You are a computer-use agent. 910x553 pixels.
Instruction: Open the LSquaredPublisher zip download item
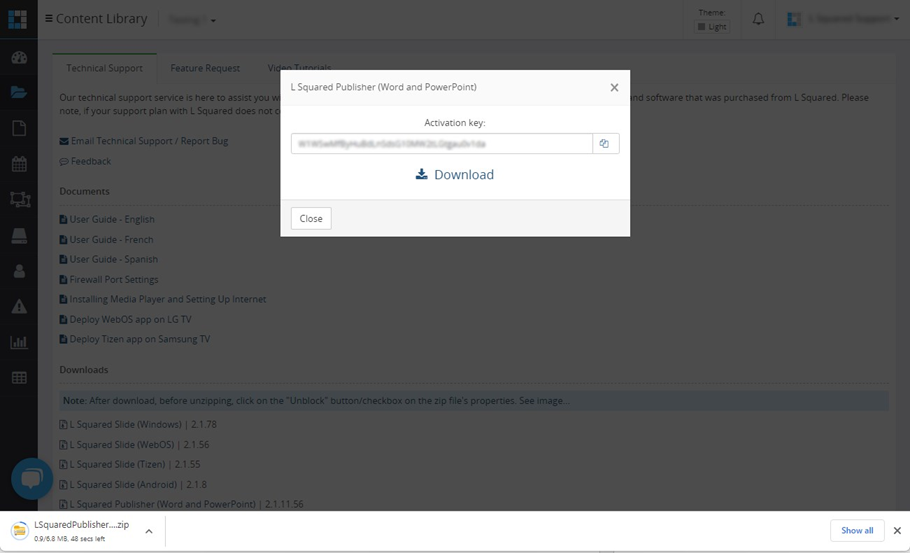tap(81, 530)
